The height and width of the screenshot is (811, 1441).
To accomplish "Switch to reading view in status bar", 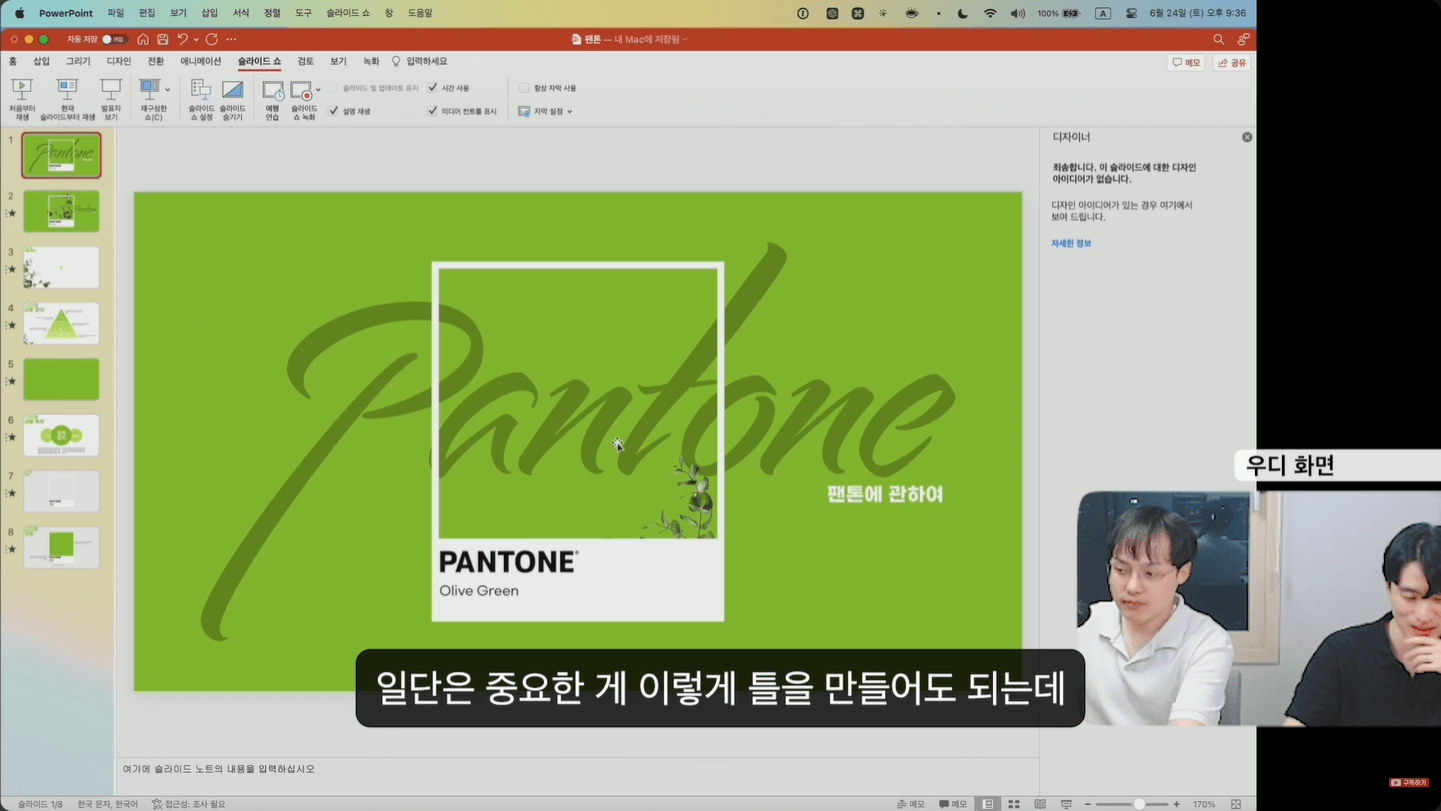I will (1040, 804).
